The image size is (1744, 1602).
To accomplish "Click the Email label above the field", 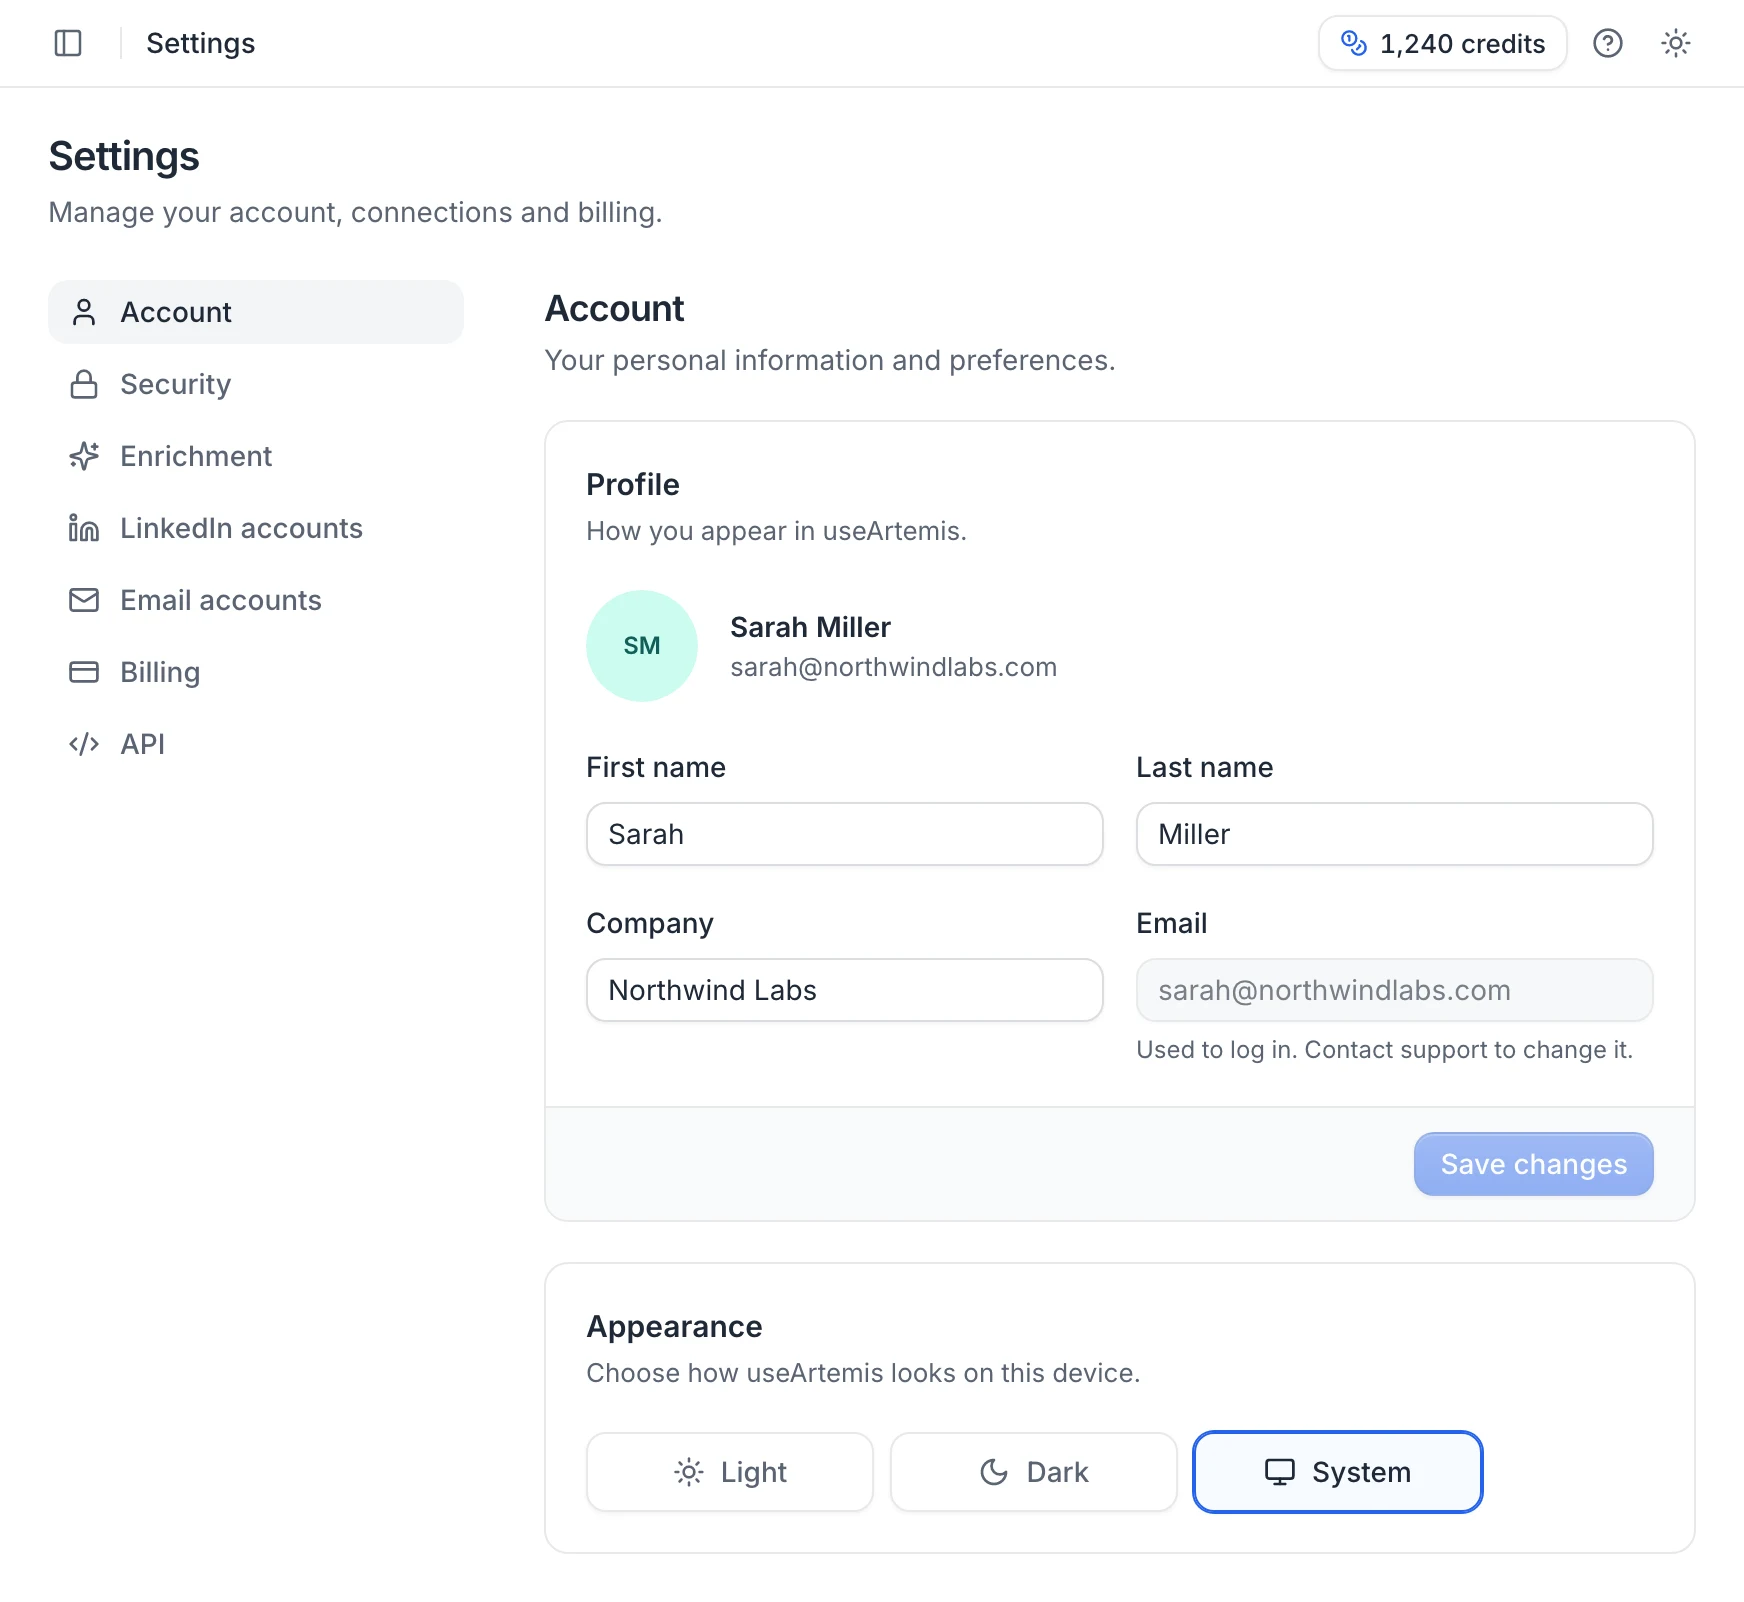I will [x=1172, y=923].
